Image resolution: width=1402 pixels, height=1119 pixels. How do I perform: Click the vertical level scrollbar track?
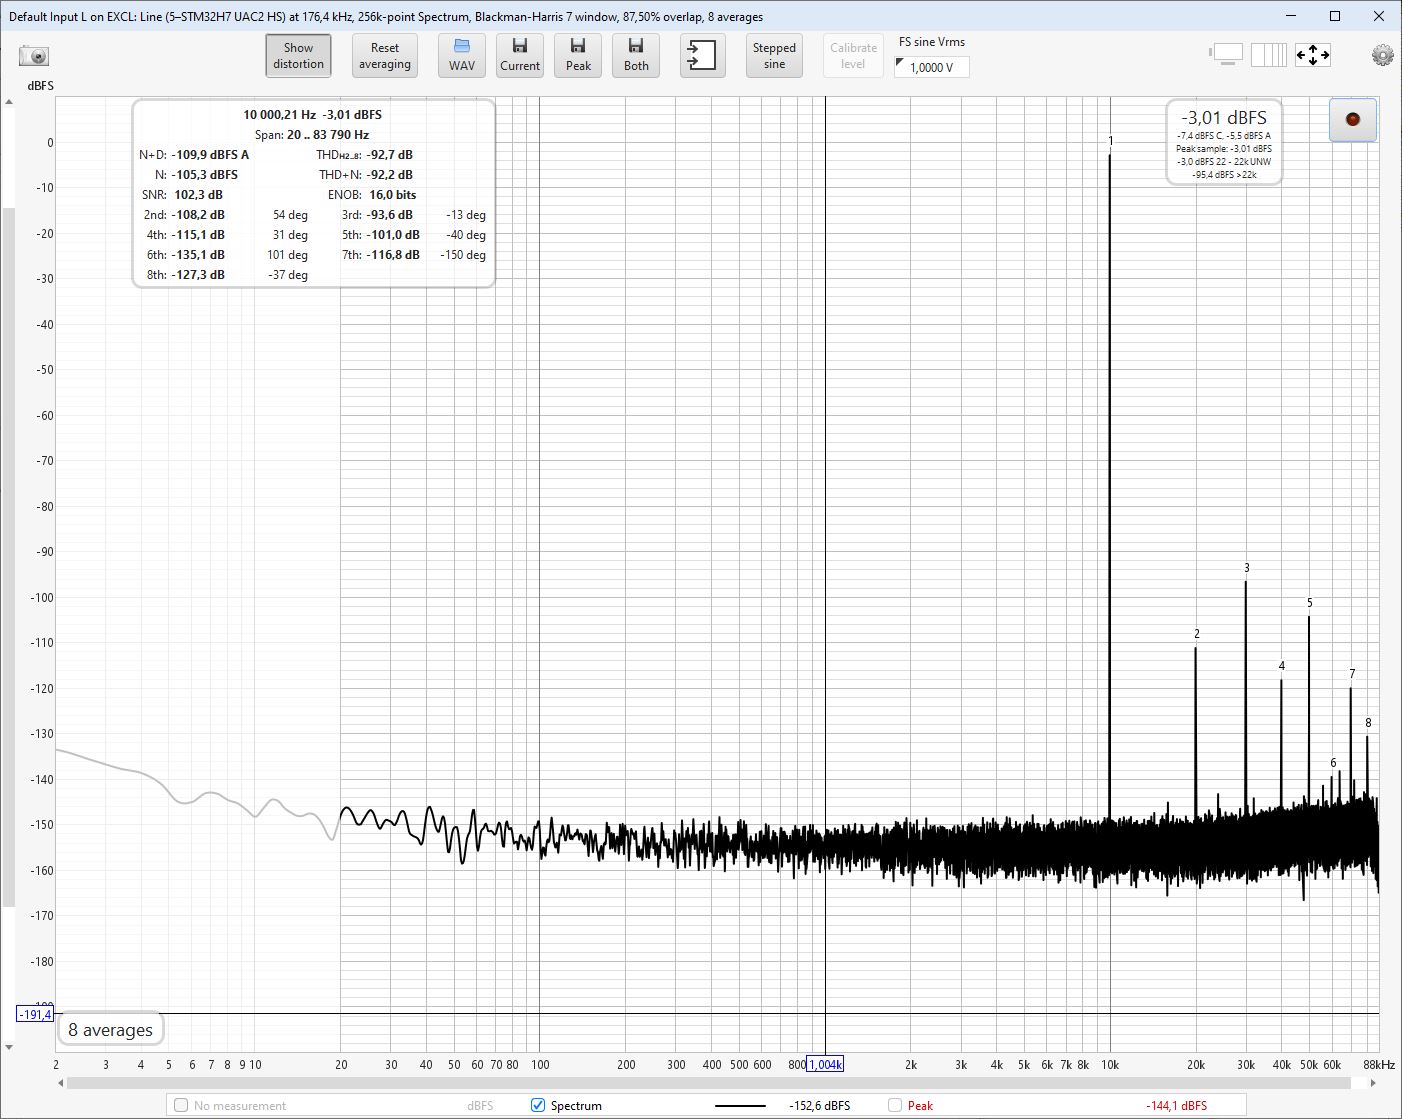(x=9, y=557)
